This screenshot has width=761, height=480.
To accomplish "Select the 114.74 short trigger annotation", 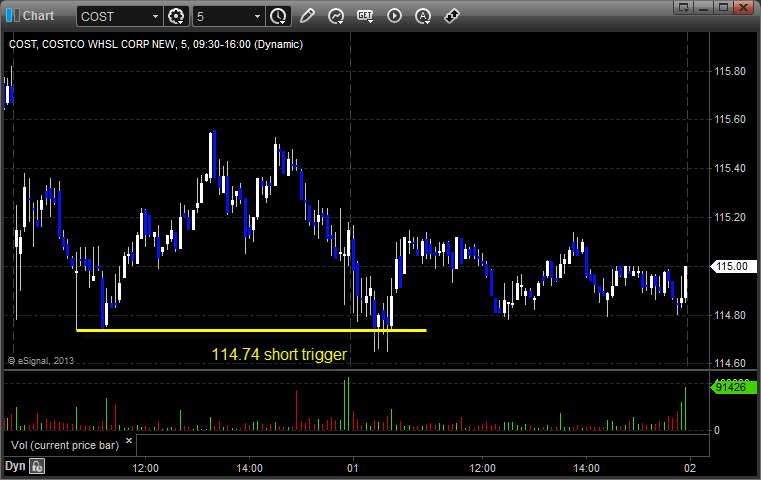I will click(279, 354).
